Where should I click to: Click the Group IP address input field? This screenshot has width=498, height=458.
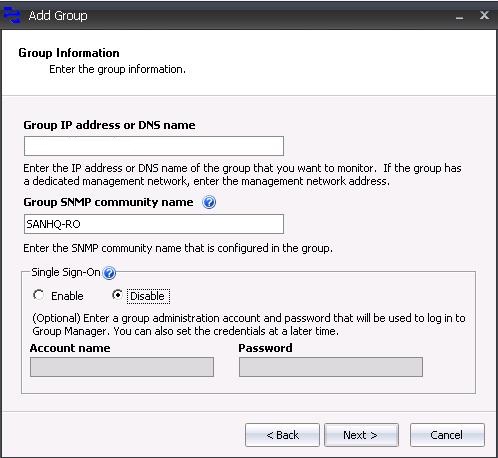click(154, 146)
